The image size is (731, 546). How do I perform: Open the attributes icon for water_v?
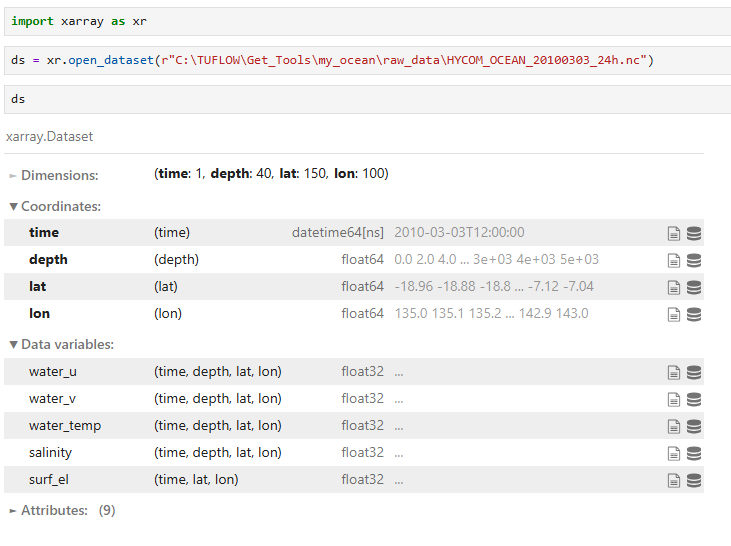674,399
